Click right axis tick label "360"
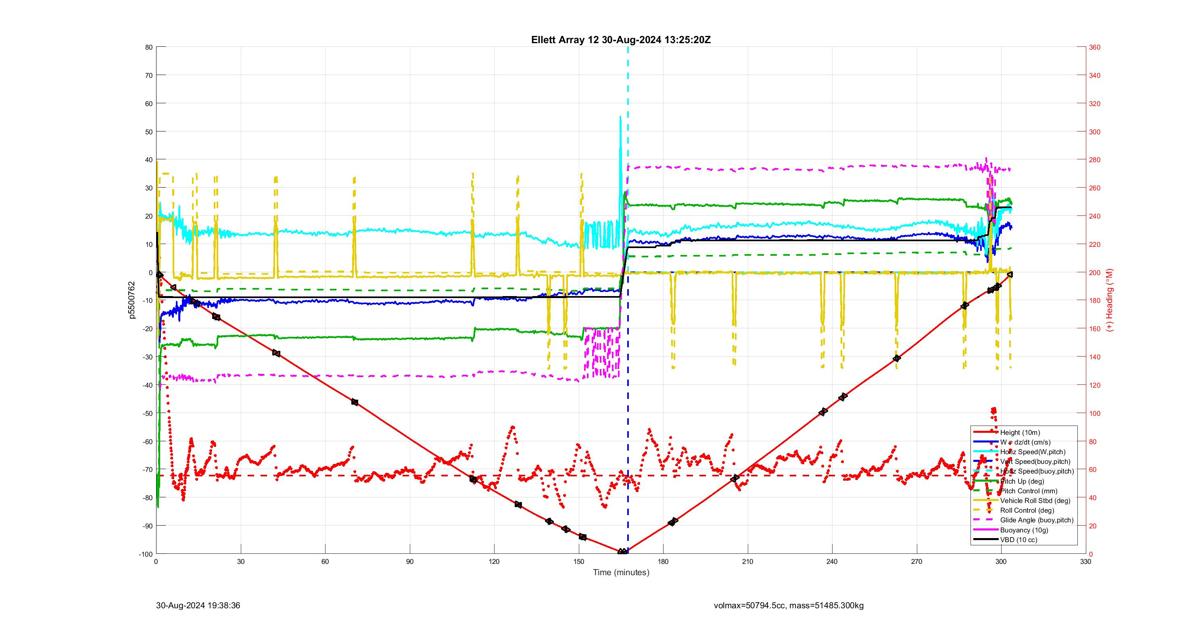 pyautogui.click(x=1095, y=47)
